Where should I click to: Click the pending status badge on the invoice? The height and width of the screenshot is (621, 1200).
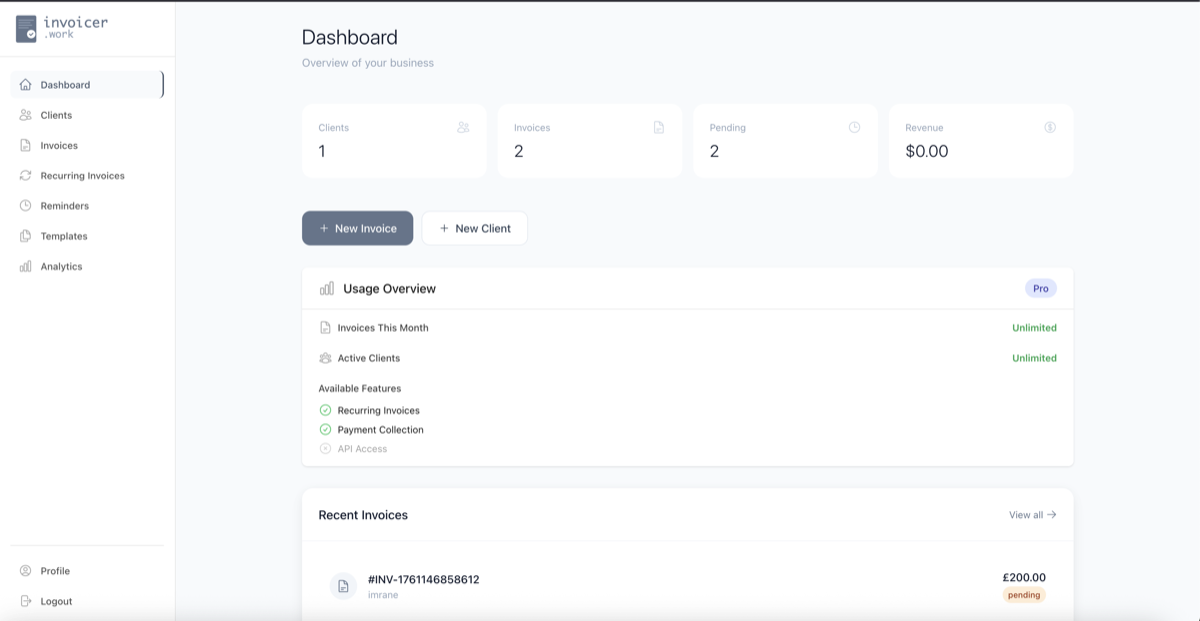pyautogui.click(x=1024, y=594)
